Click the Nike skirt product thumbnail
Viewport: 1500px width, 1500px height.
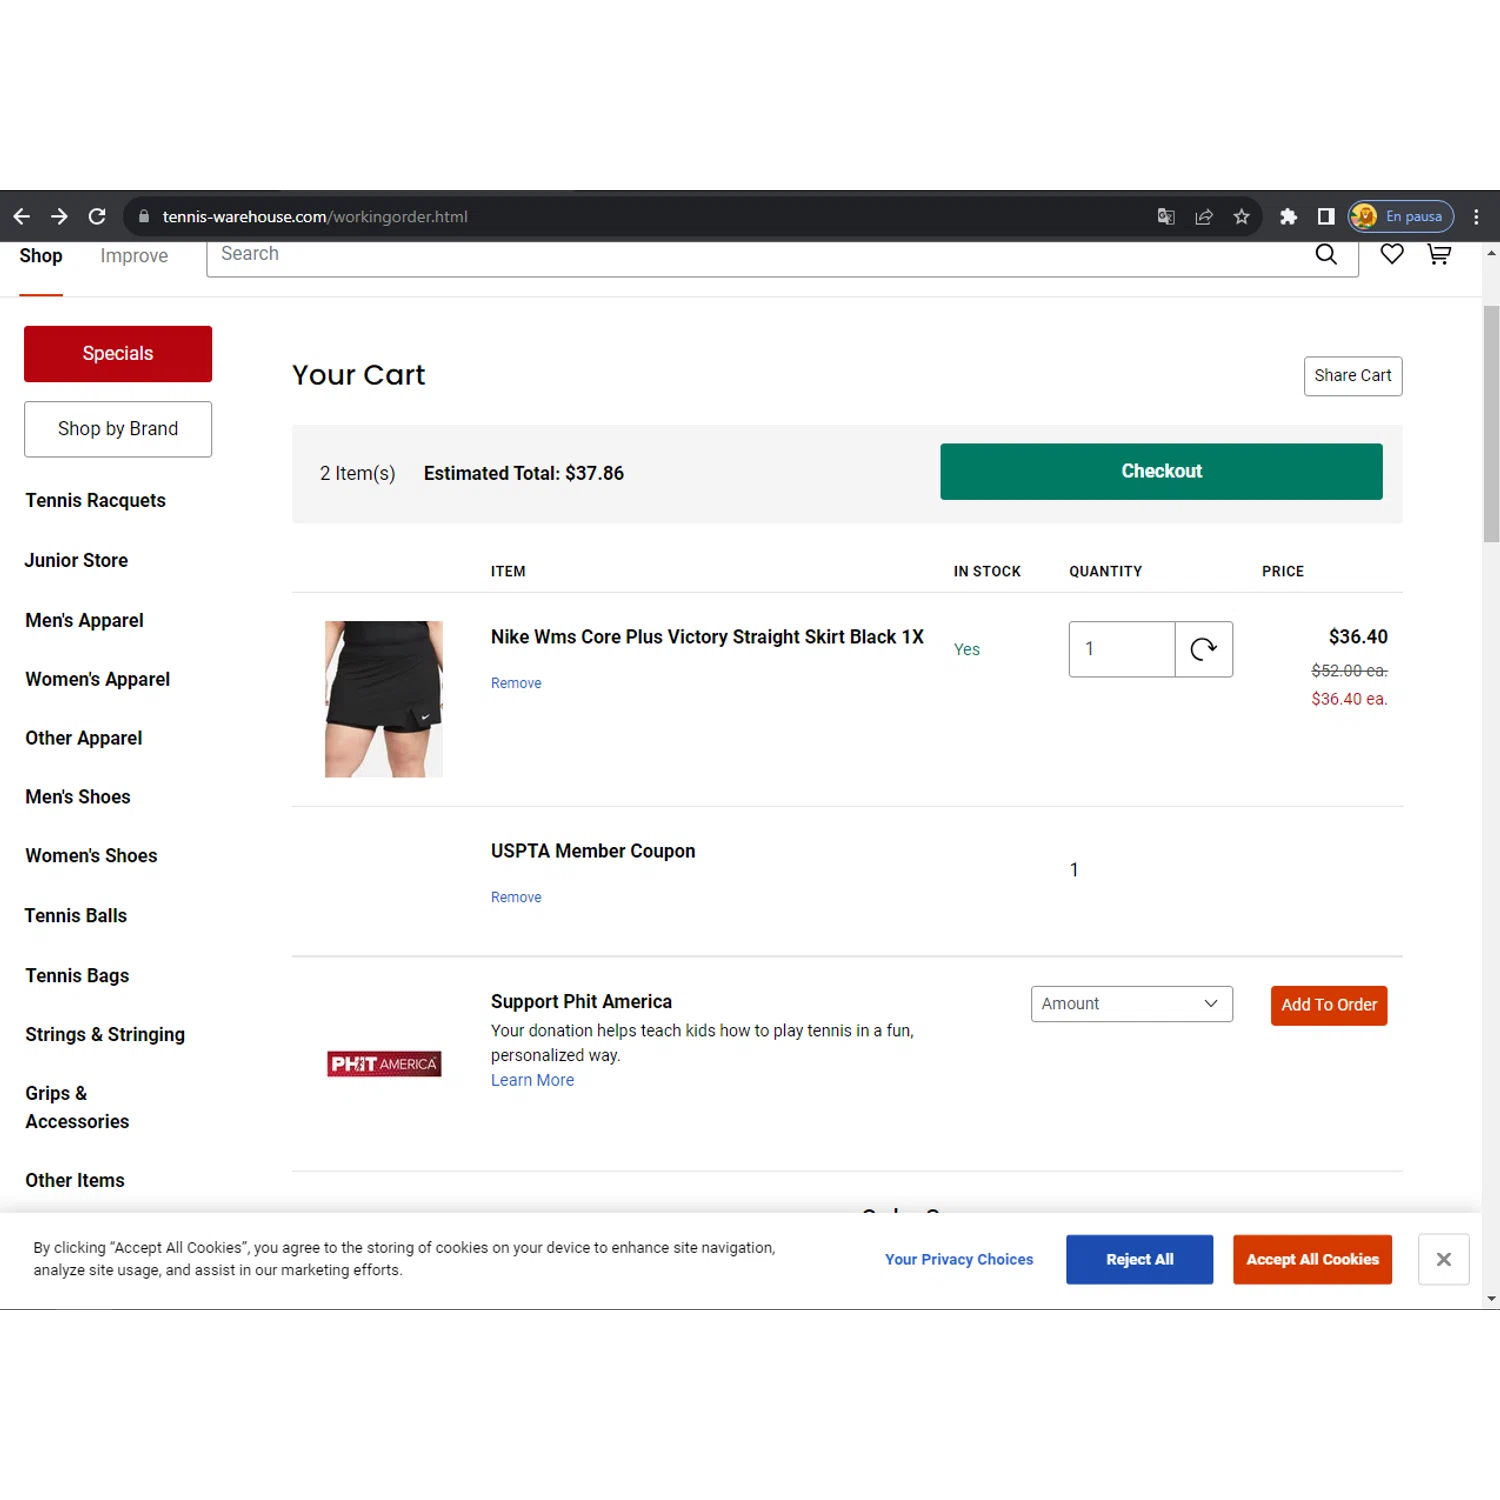coord(383,699)
